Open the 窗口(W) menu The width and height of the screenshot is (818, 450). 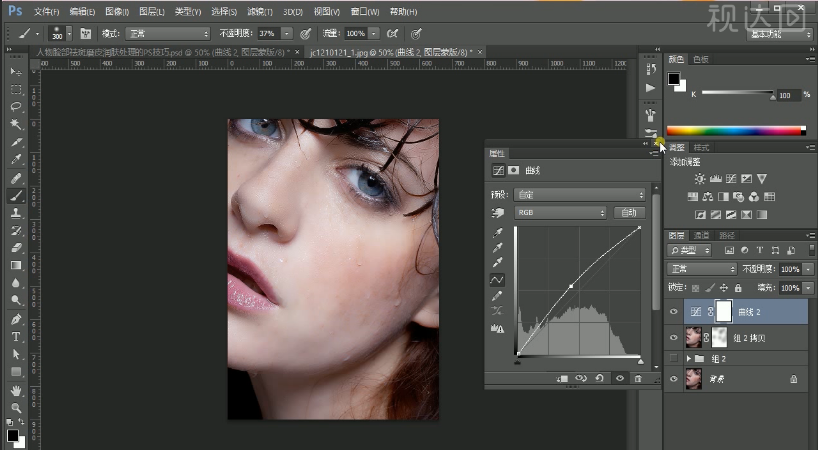365,11
